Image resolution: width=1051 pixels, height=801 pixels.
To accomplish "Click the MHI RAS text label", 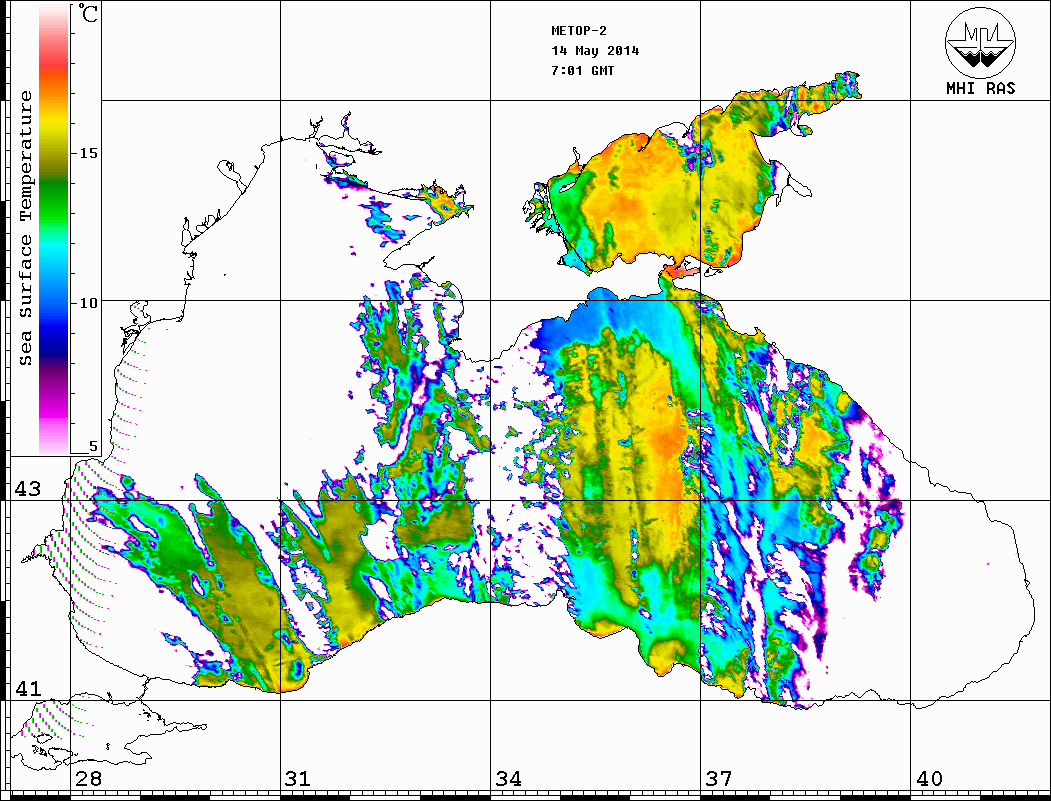I will (x=980, y=89).
